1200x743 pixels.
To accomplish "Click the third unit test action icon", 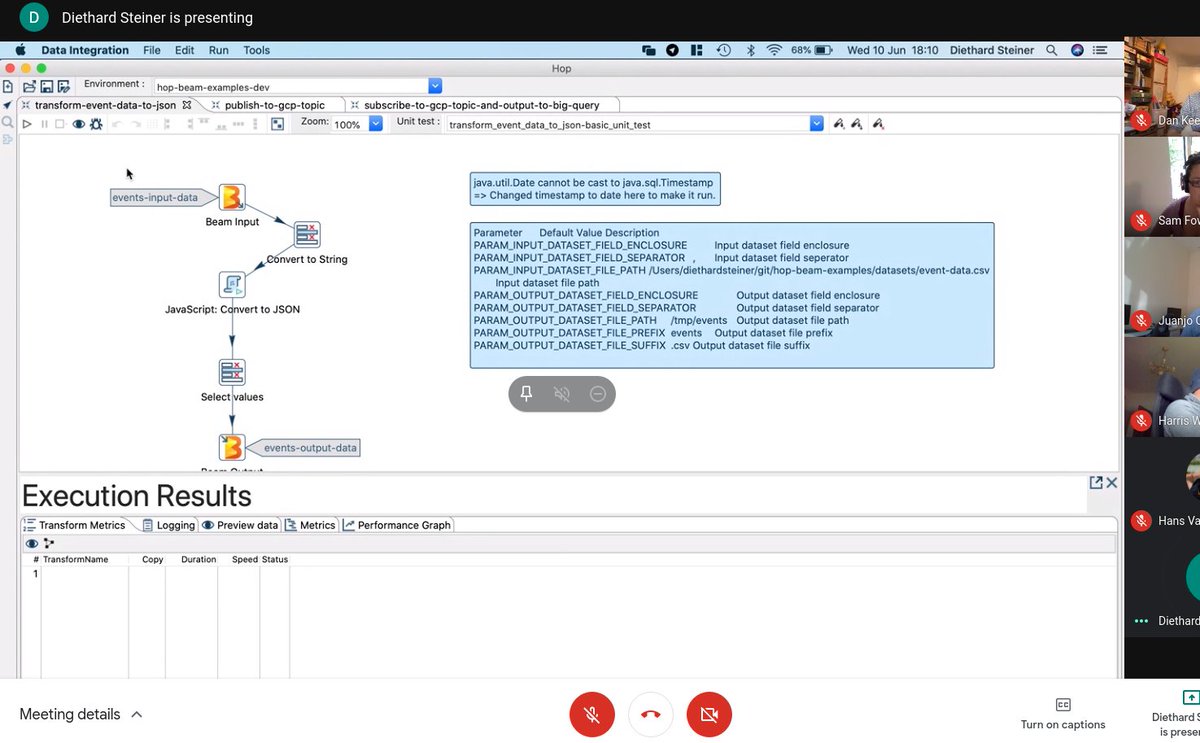I will (877, 124).
